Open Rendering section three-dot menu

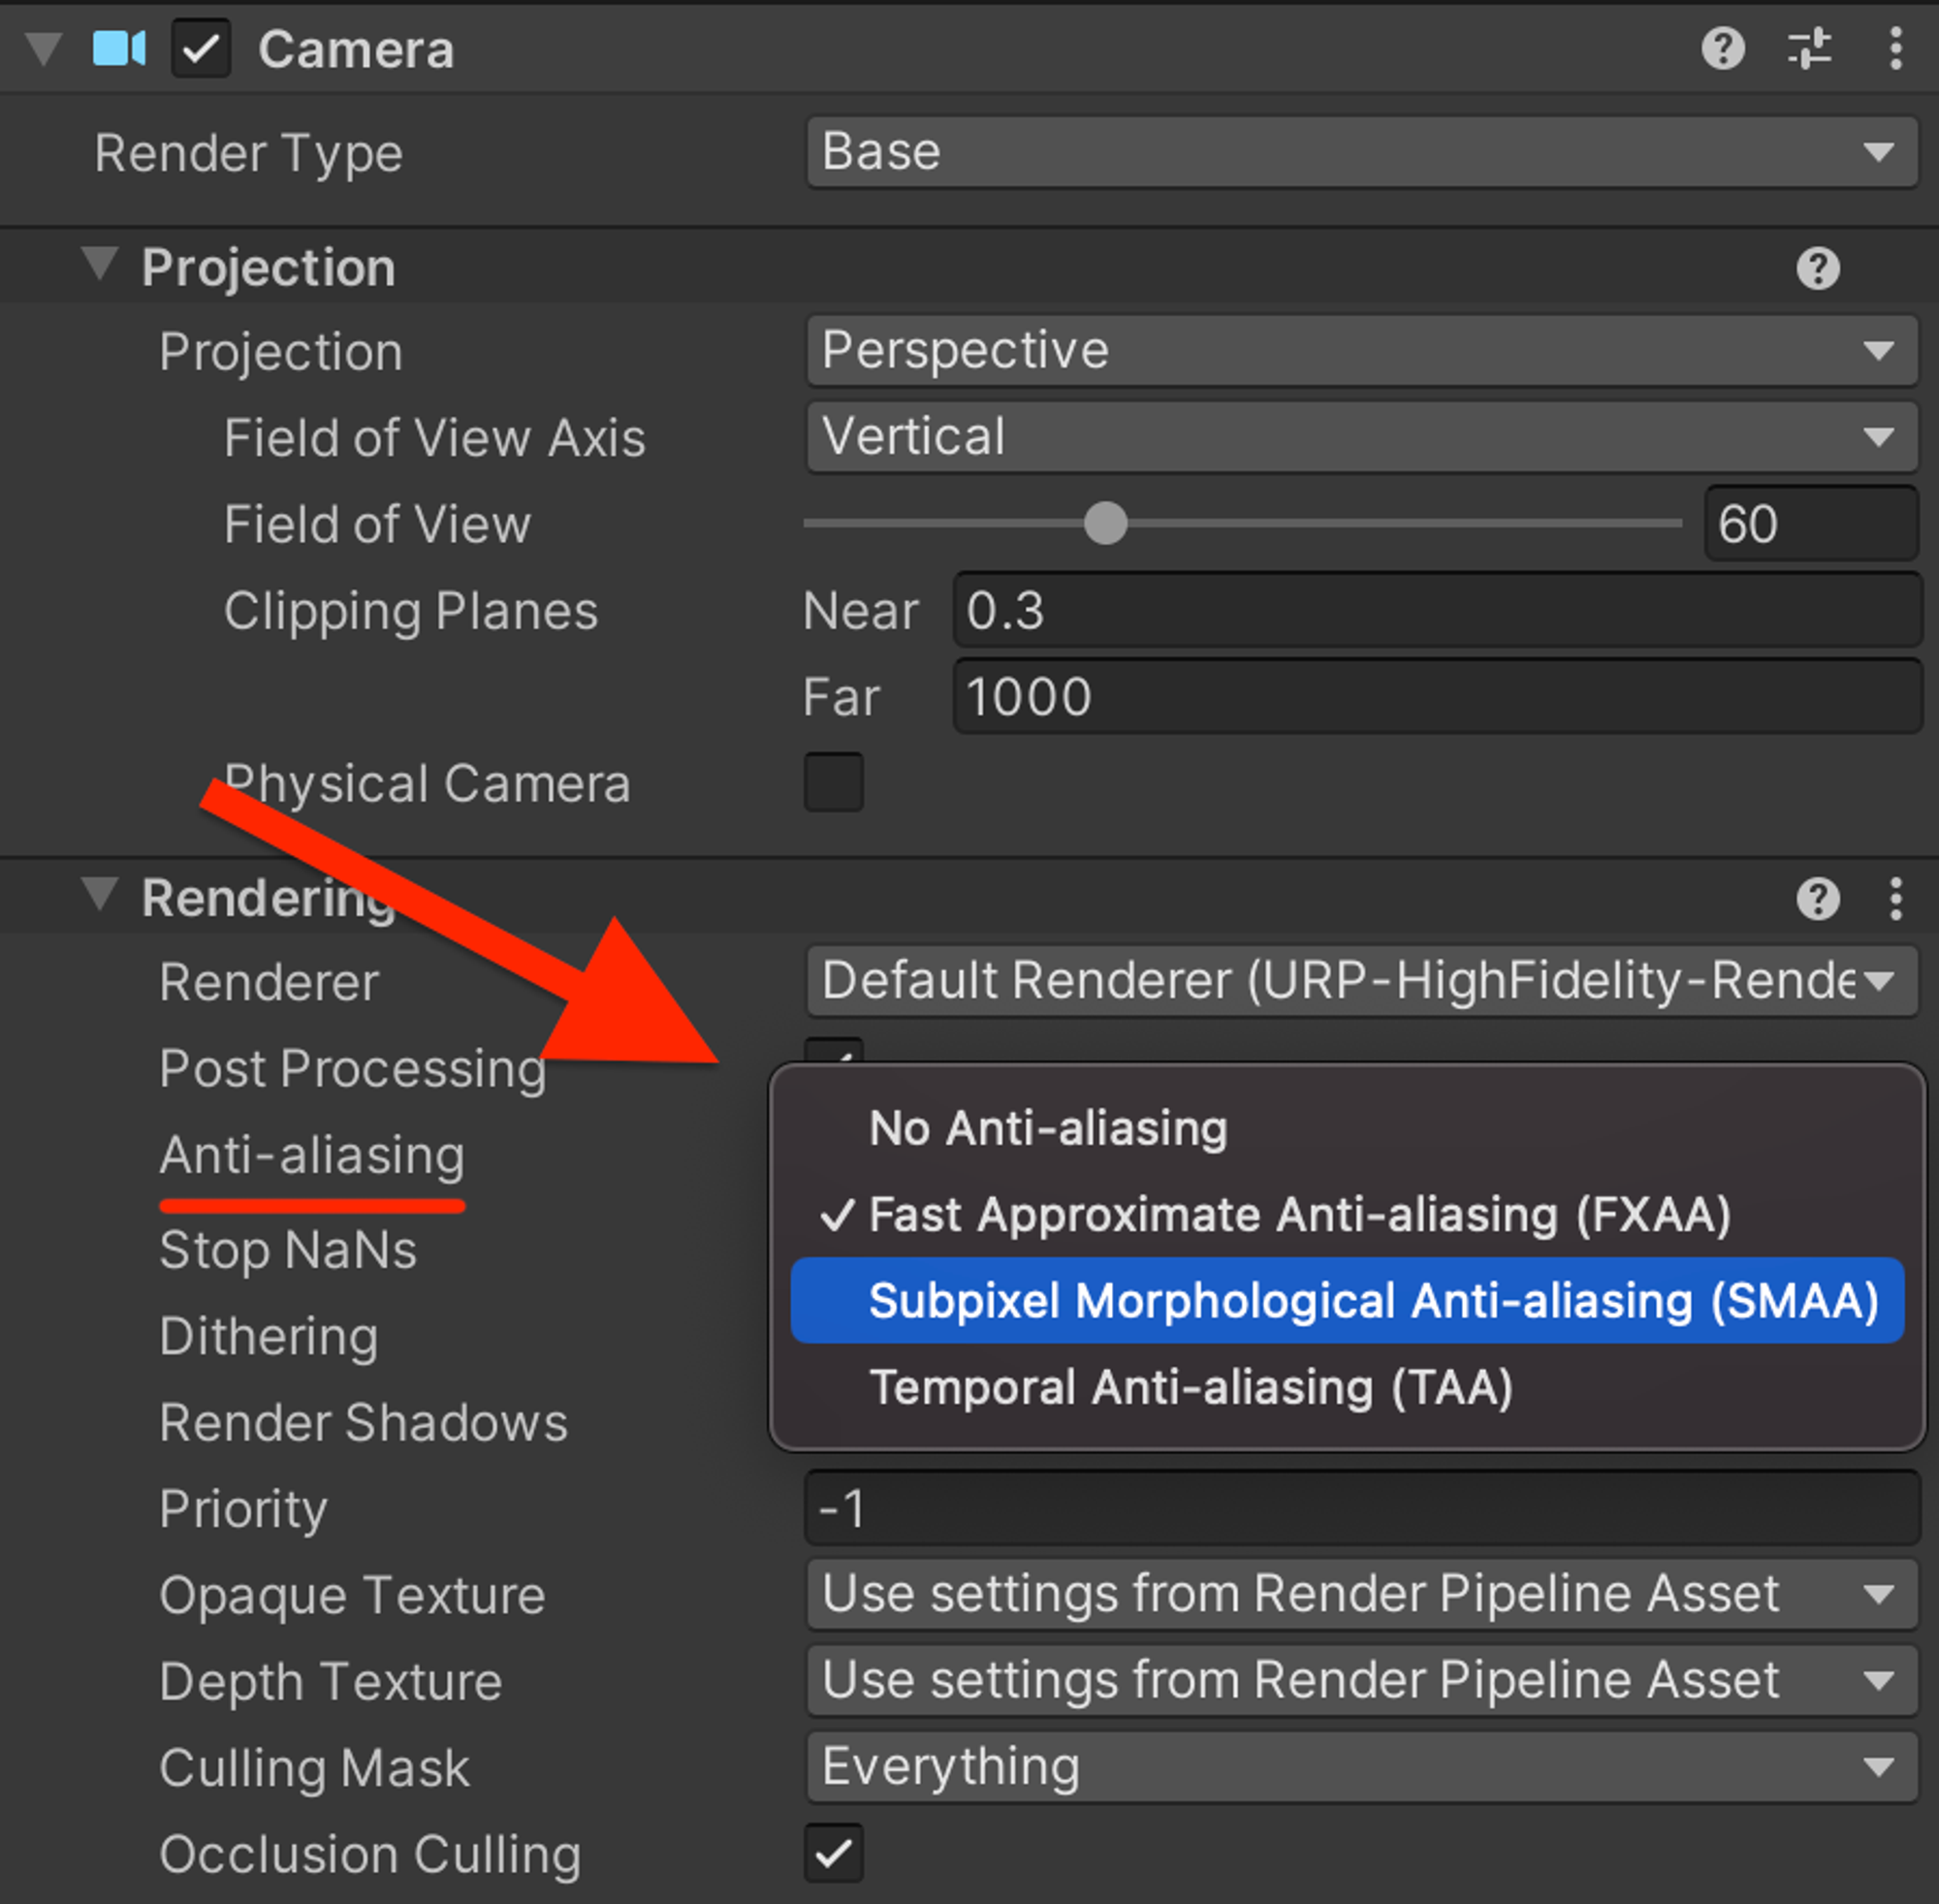pyautogui.click(x=1895, y=898)
